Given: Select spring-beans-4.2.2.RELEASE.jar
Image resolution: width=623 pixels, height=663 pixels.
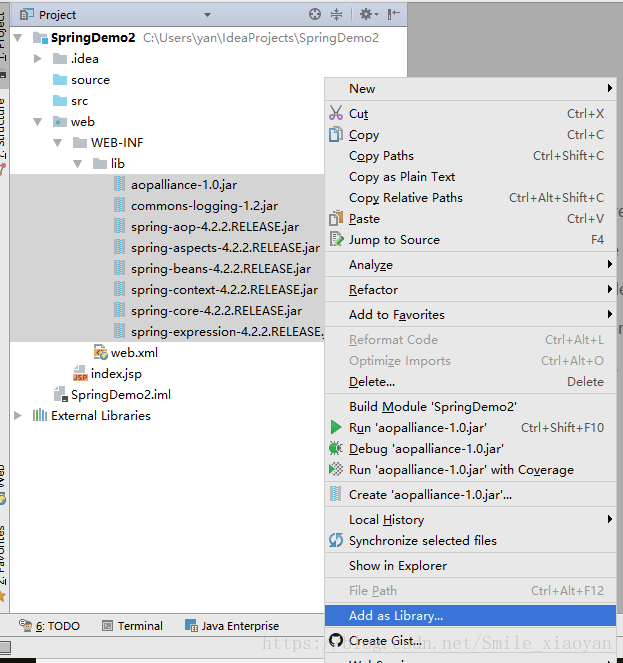Looking at the screenshot, I should (x=213, y=269).
